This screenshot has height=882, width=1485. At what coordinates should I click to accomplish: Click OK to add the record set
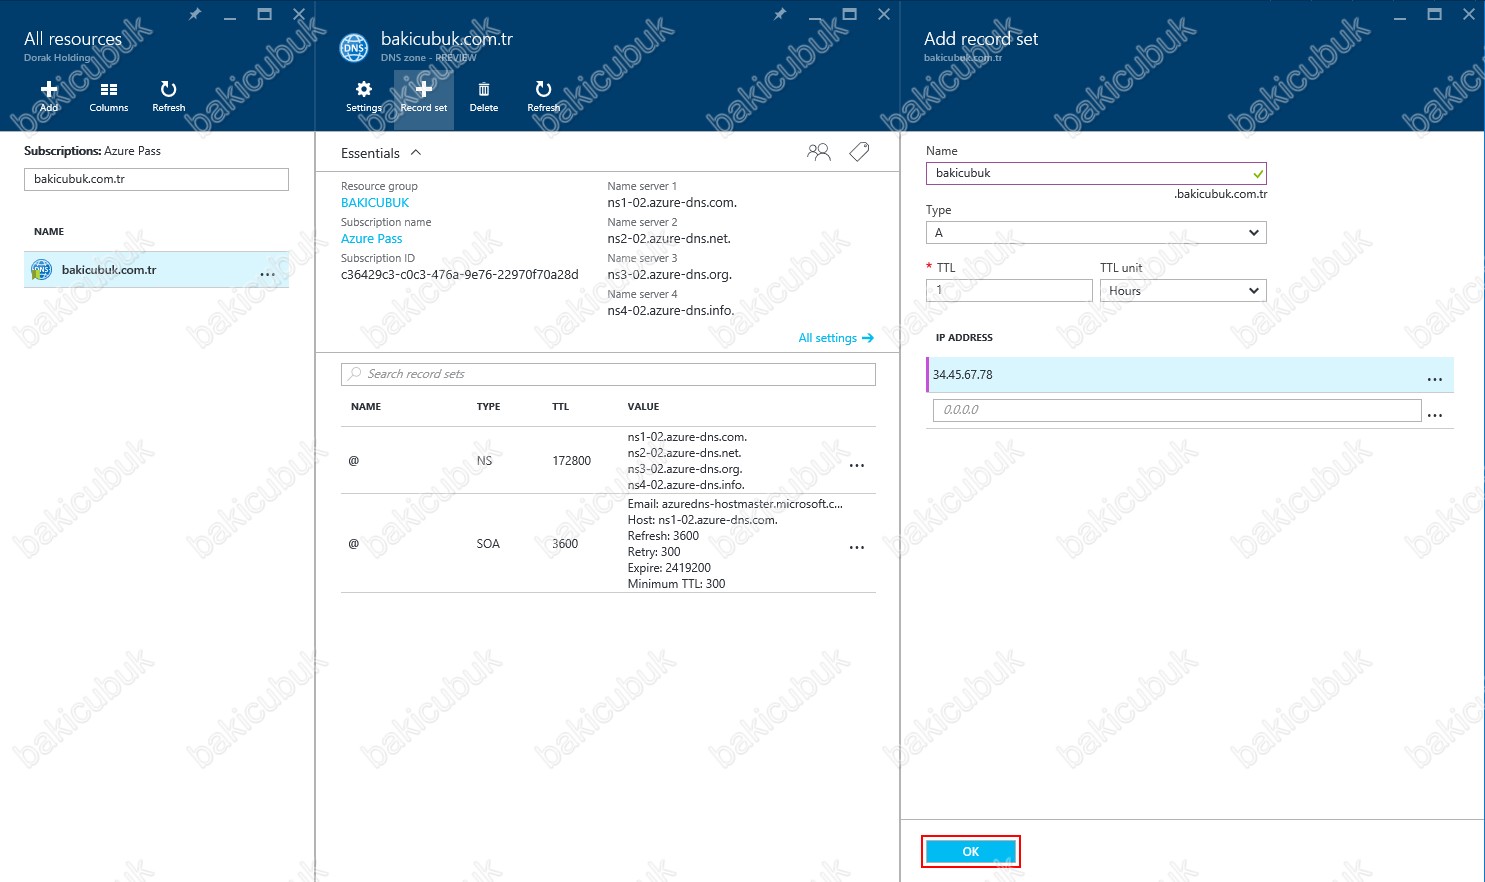970,851
